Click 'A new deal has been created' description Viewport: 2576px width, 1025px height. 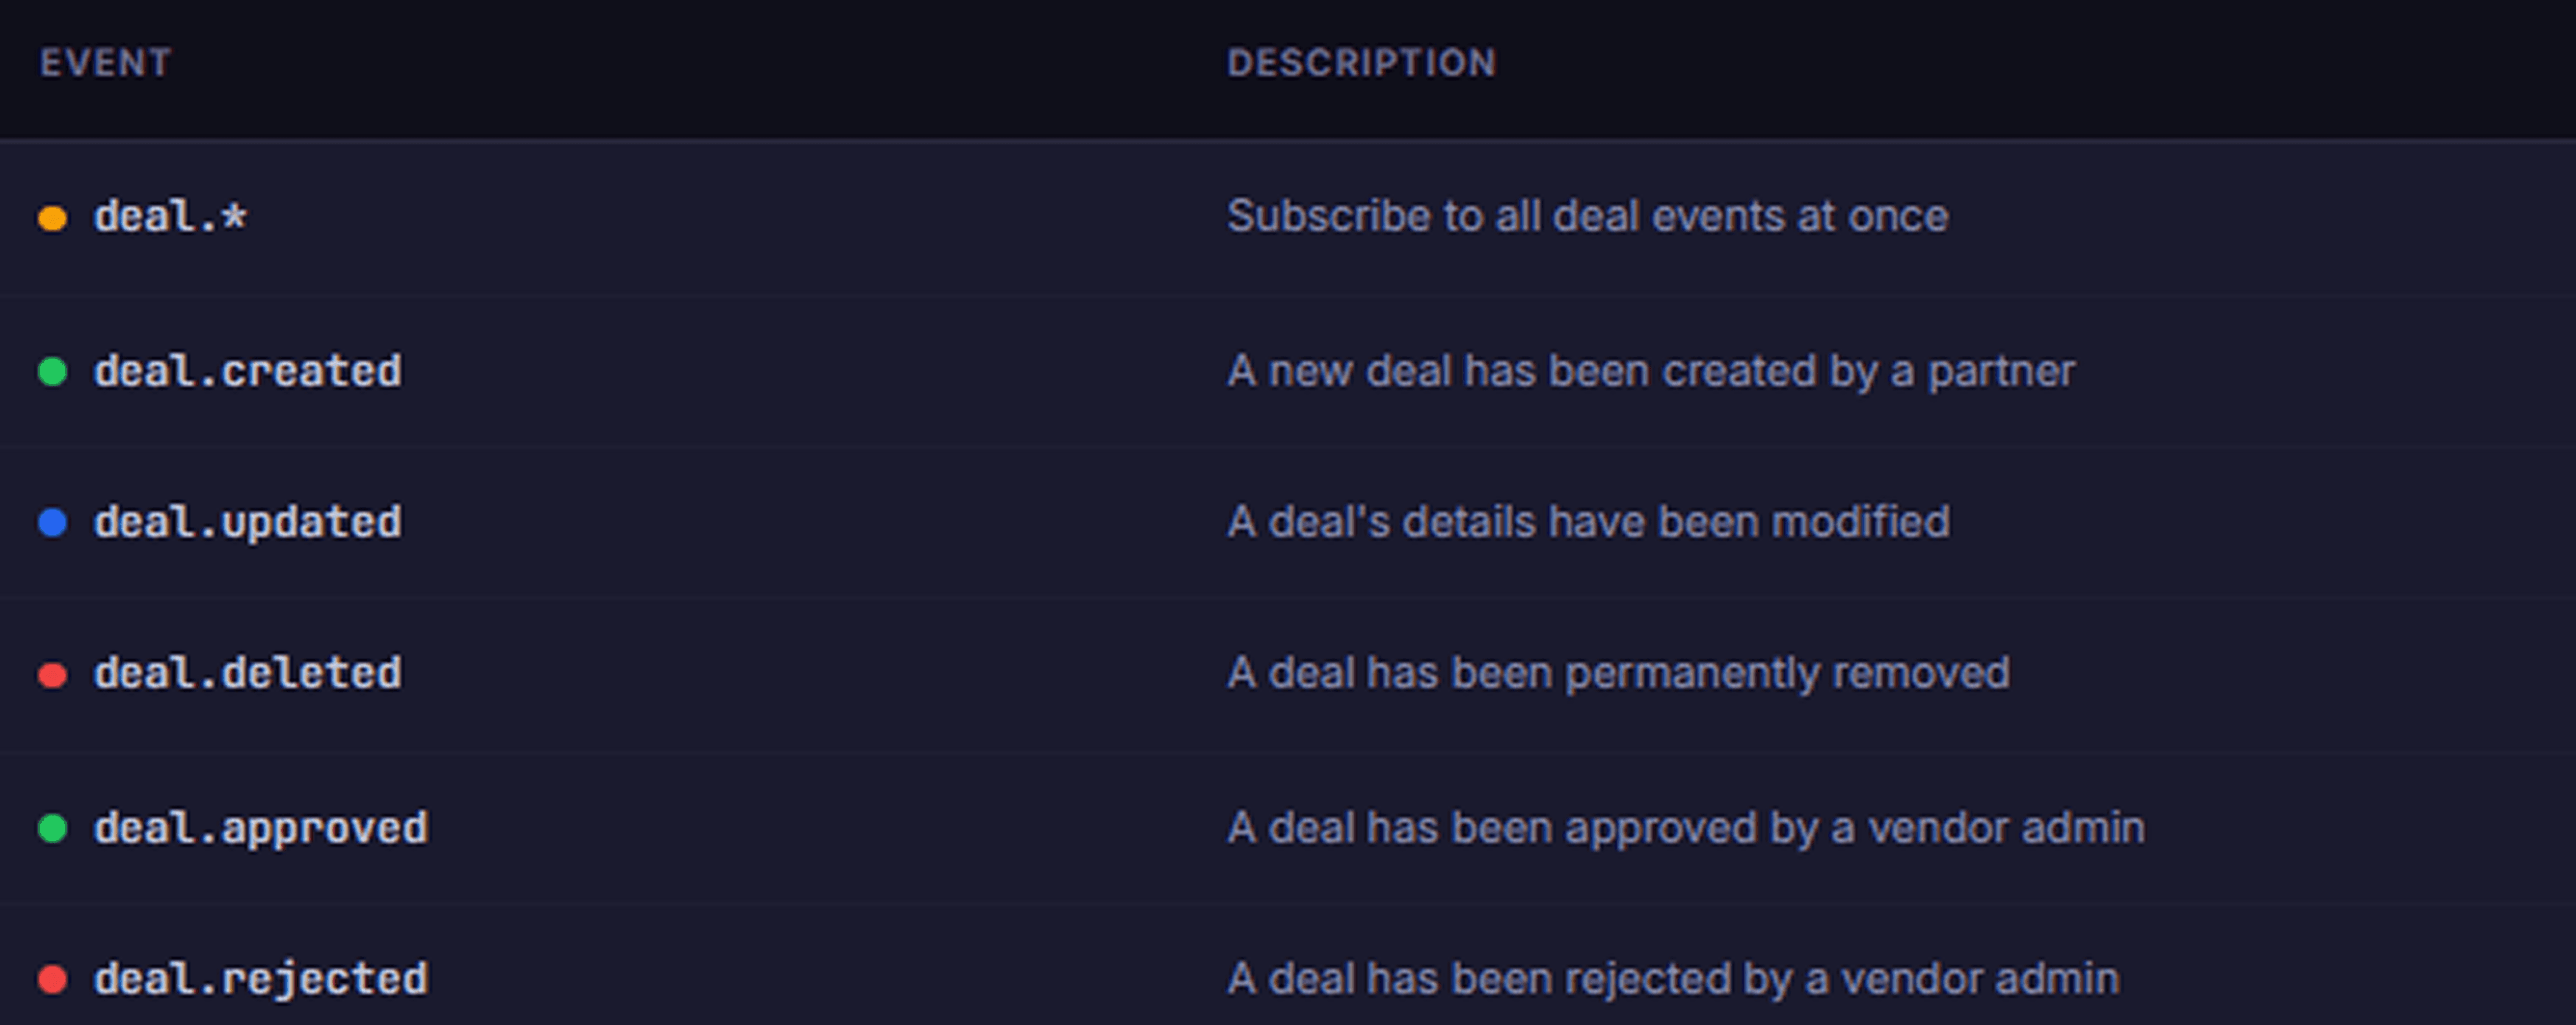click(x=1651, y=372)
